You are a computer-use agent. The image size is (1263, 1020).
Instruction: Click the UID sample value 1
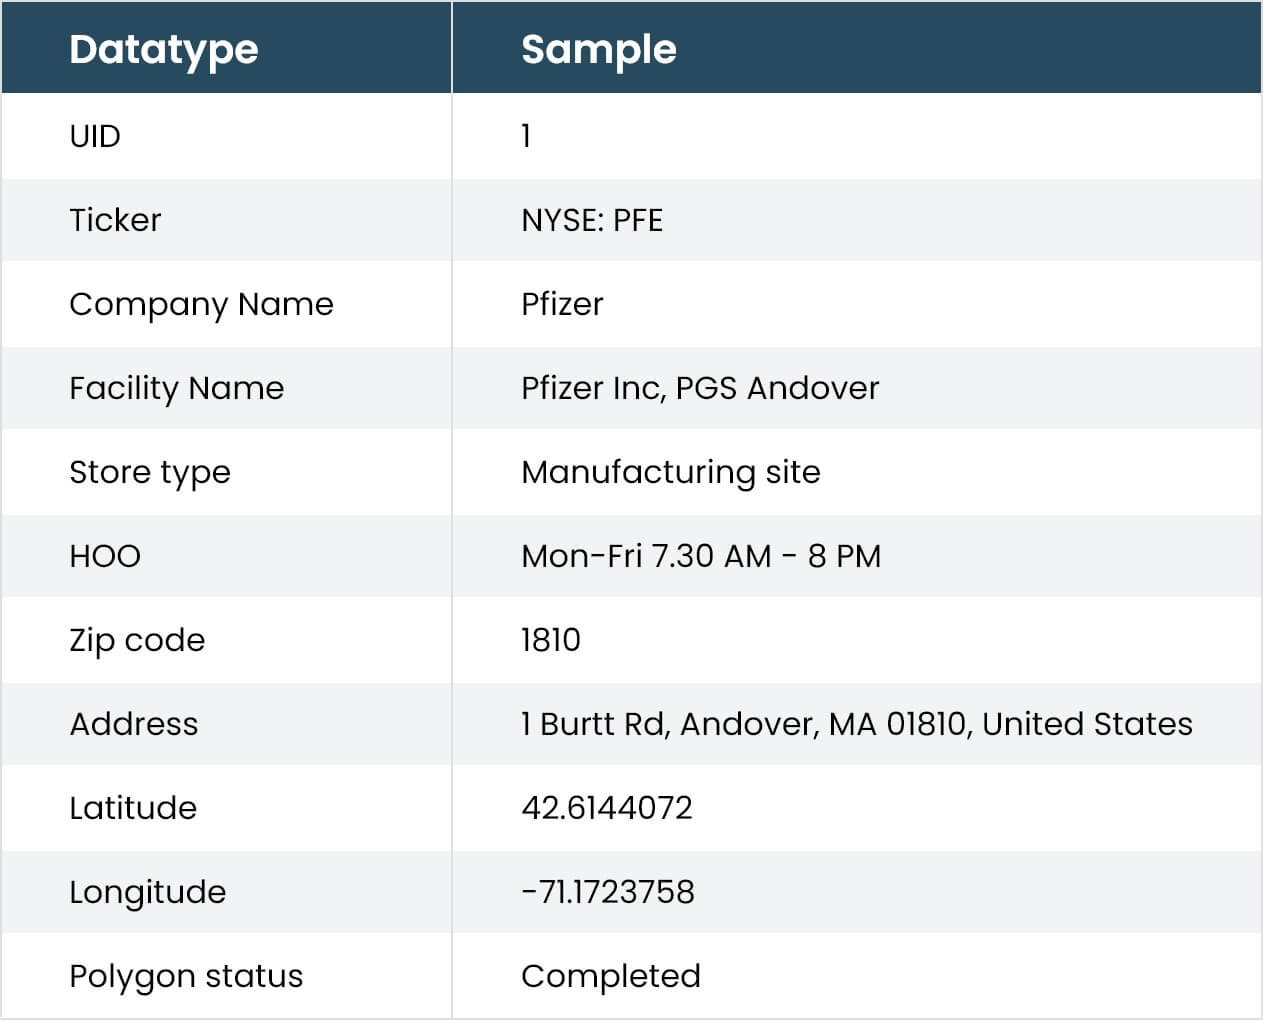[x=526, y=136]
